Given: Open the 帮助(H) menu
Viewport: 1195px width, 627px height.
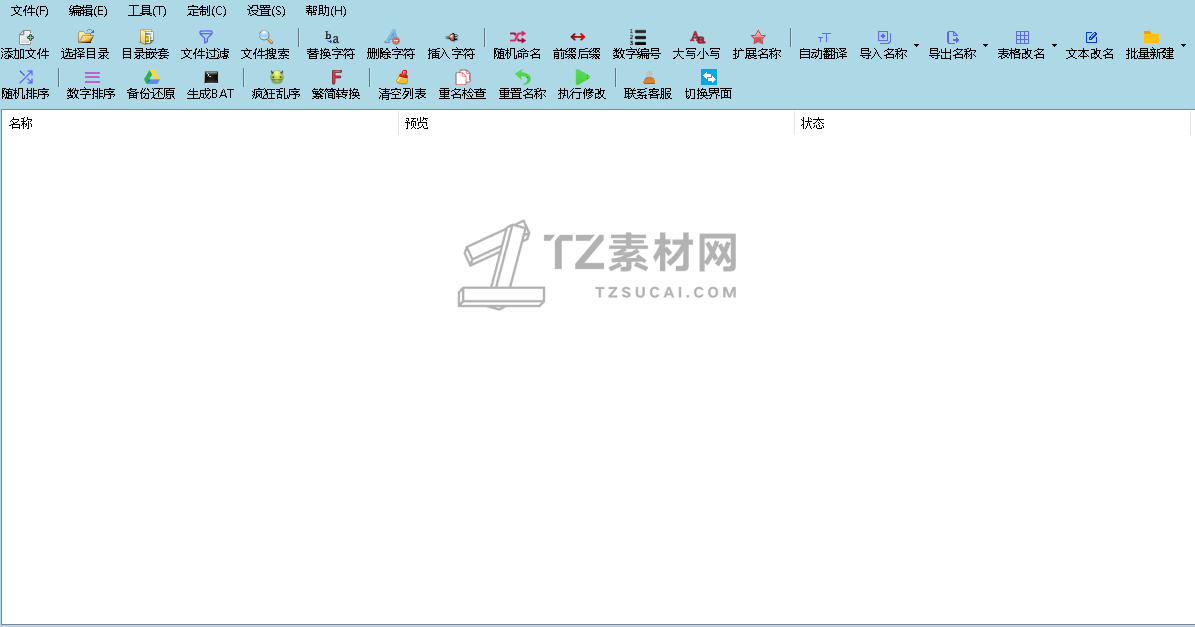Looking at the screenshot, I should point(325,11).
